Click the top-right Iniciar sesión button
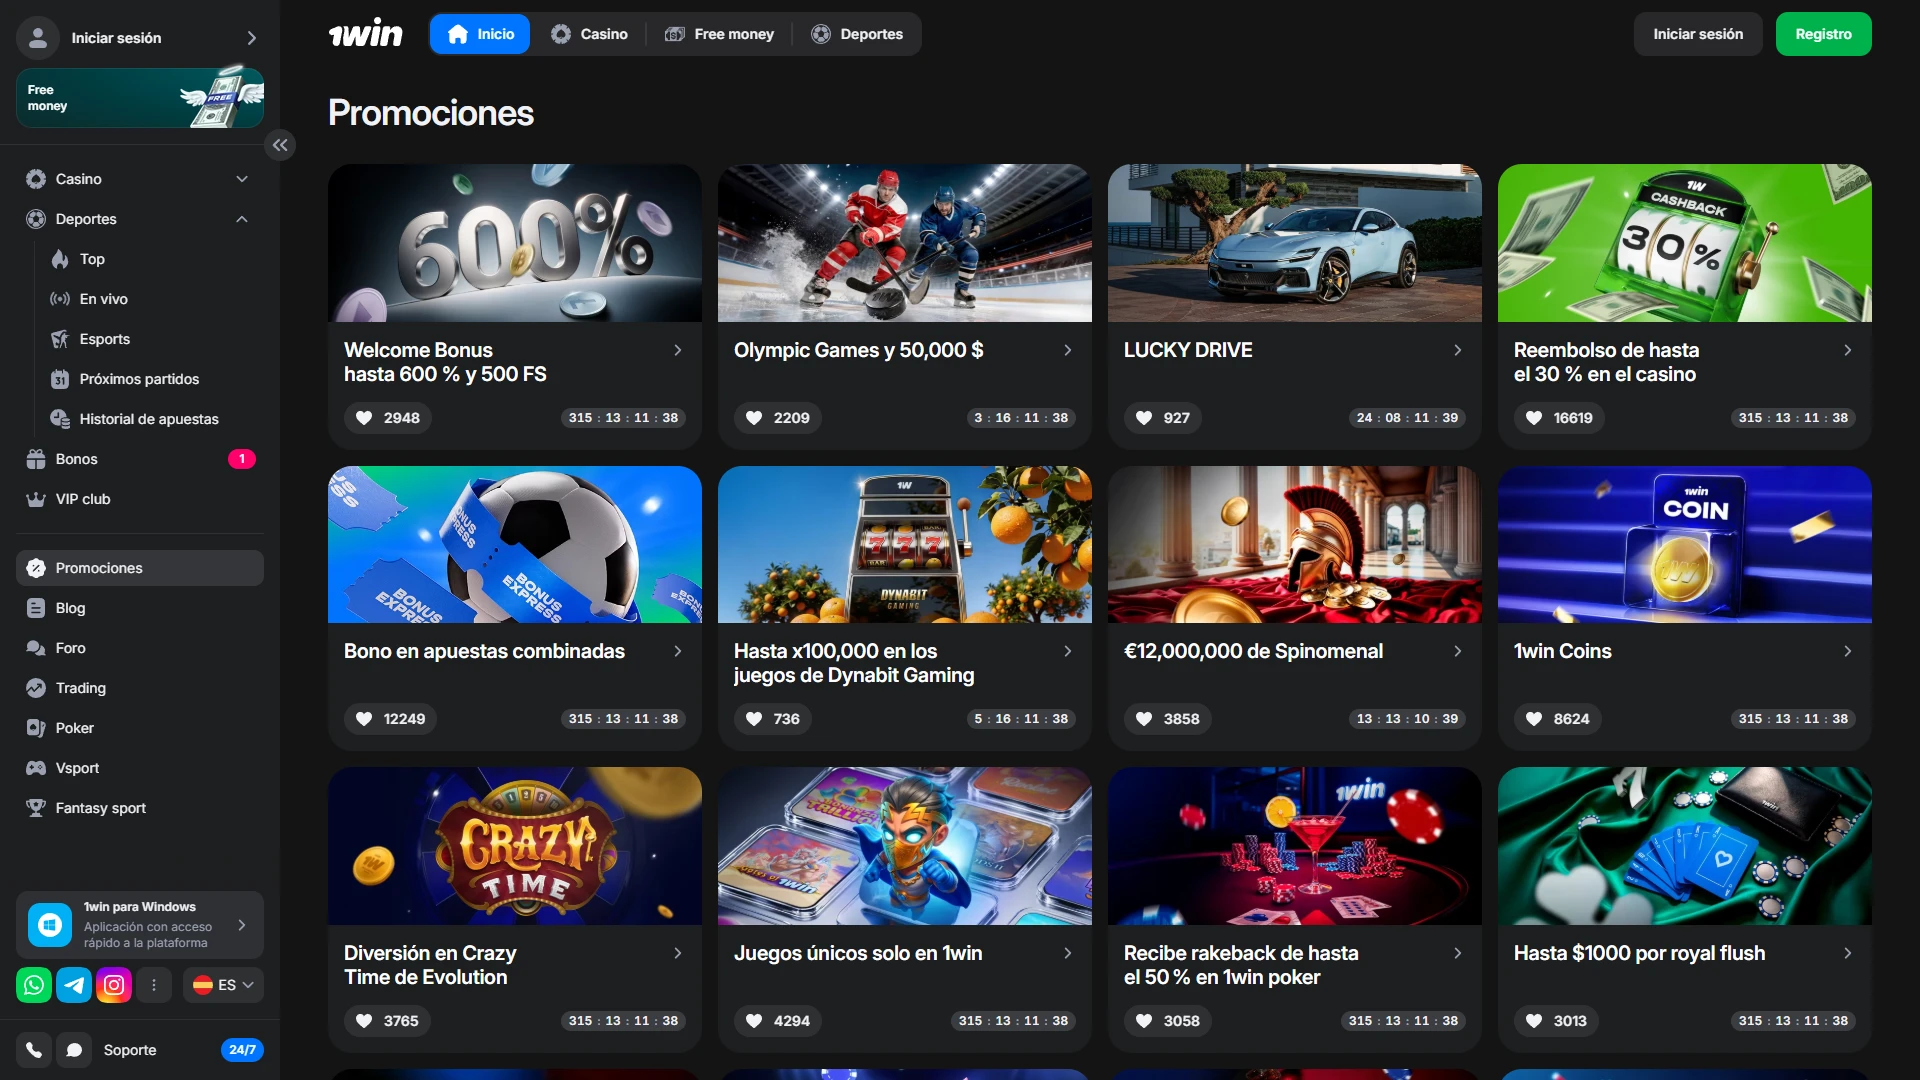 point(1697,34)
